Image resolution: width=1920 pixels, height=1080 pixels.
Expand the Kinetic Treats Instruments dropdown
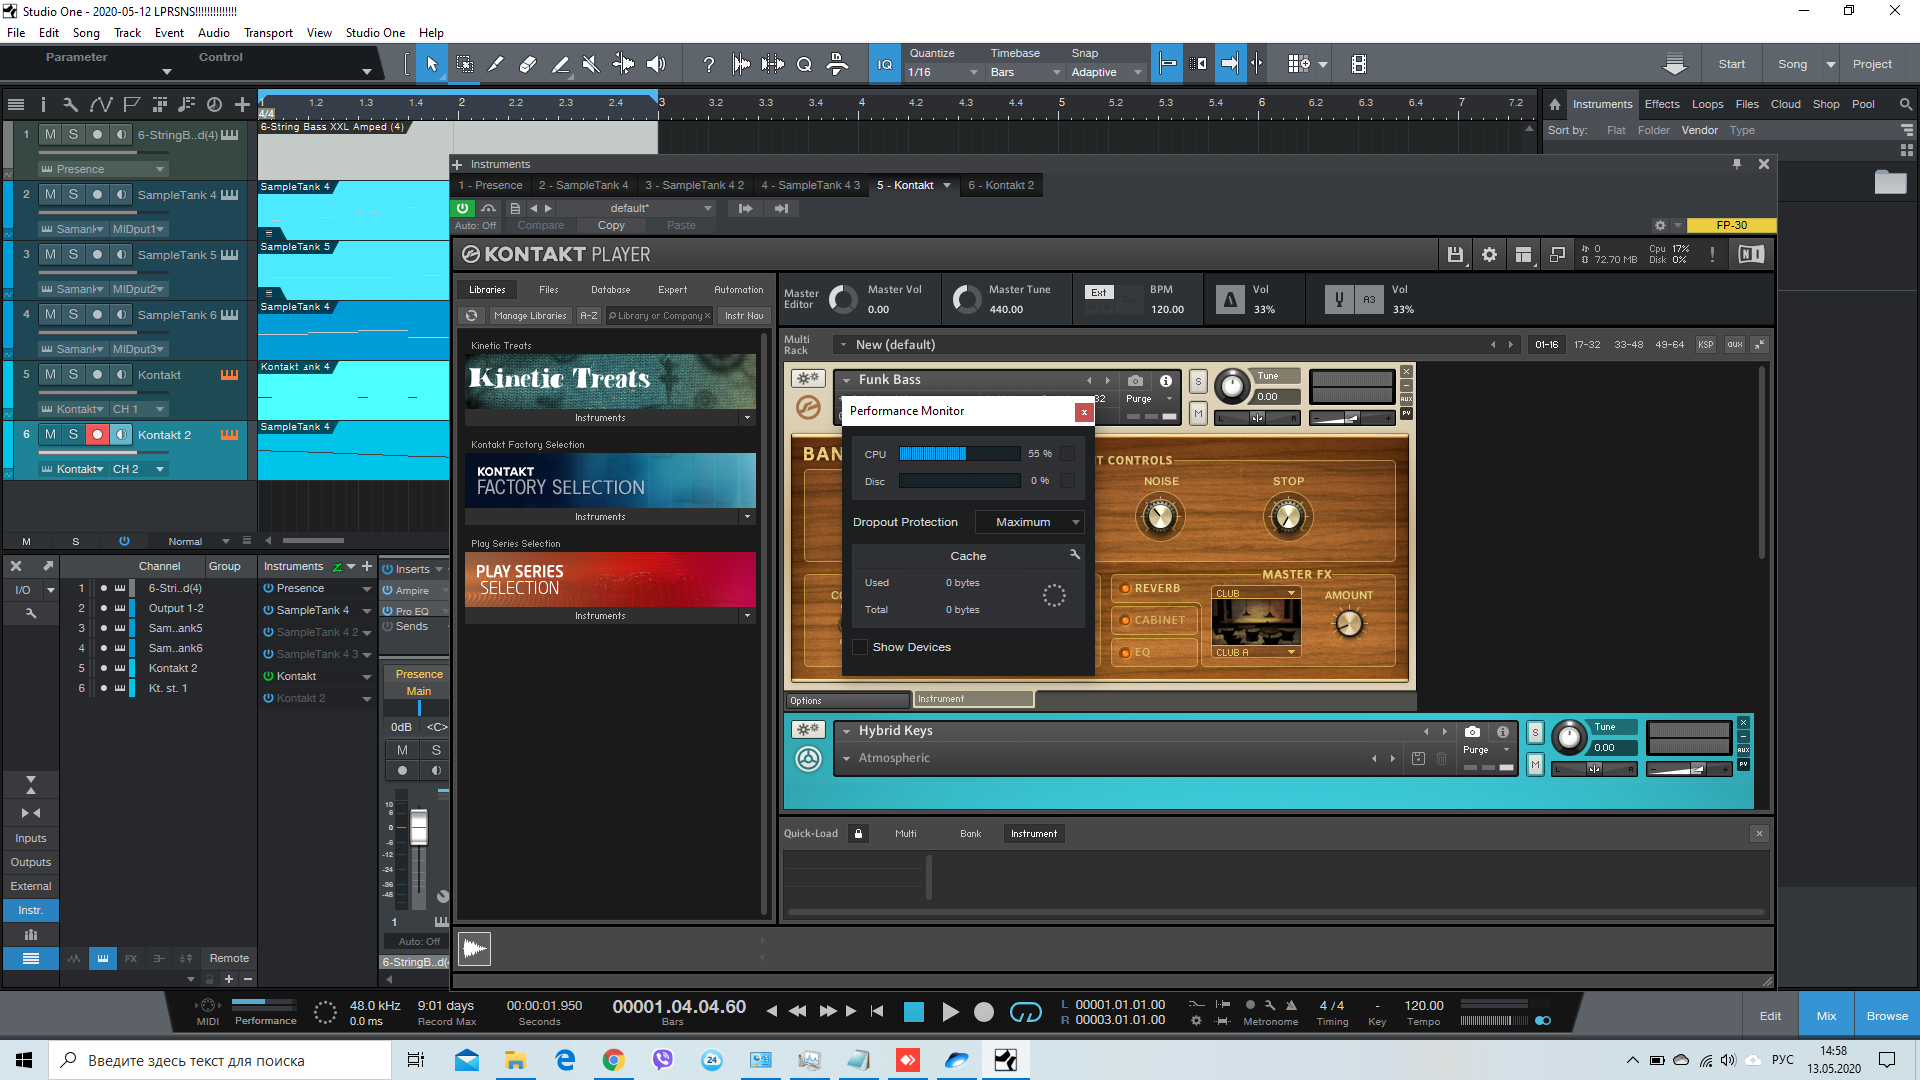coord(747,418)
